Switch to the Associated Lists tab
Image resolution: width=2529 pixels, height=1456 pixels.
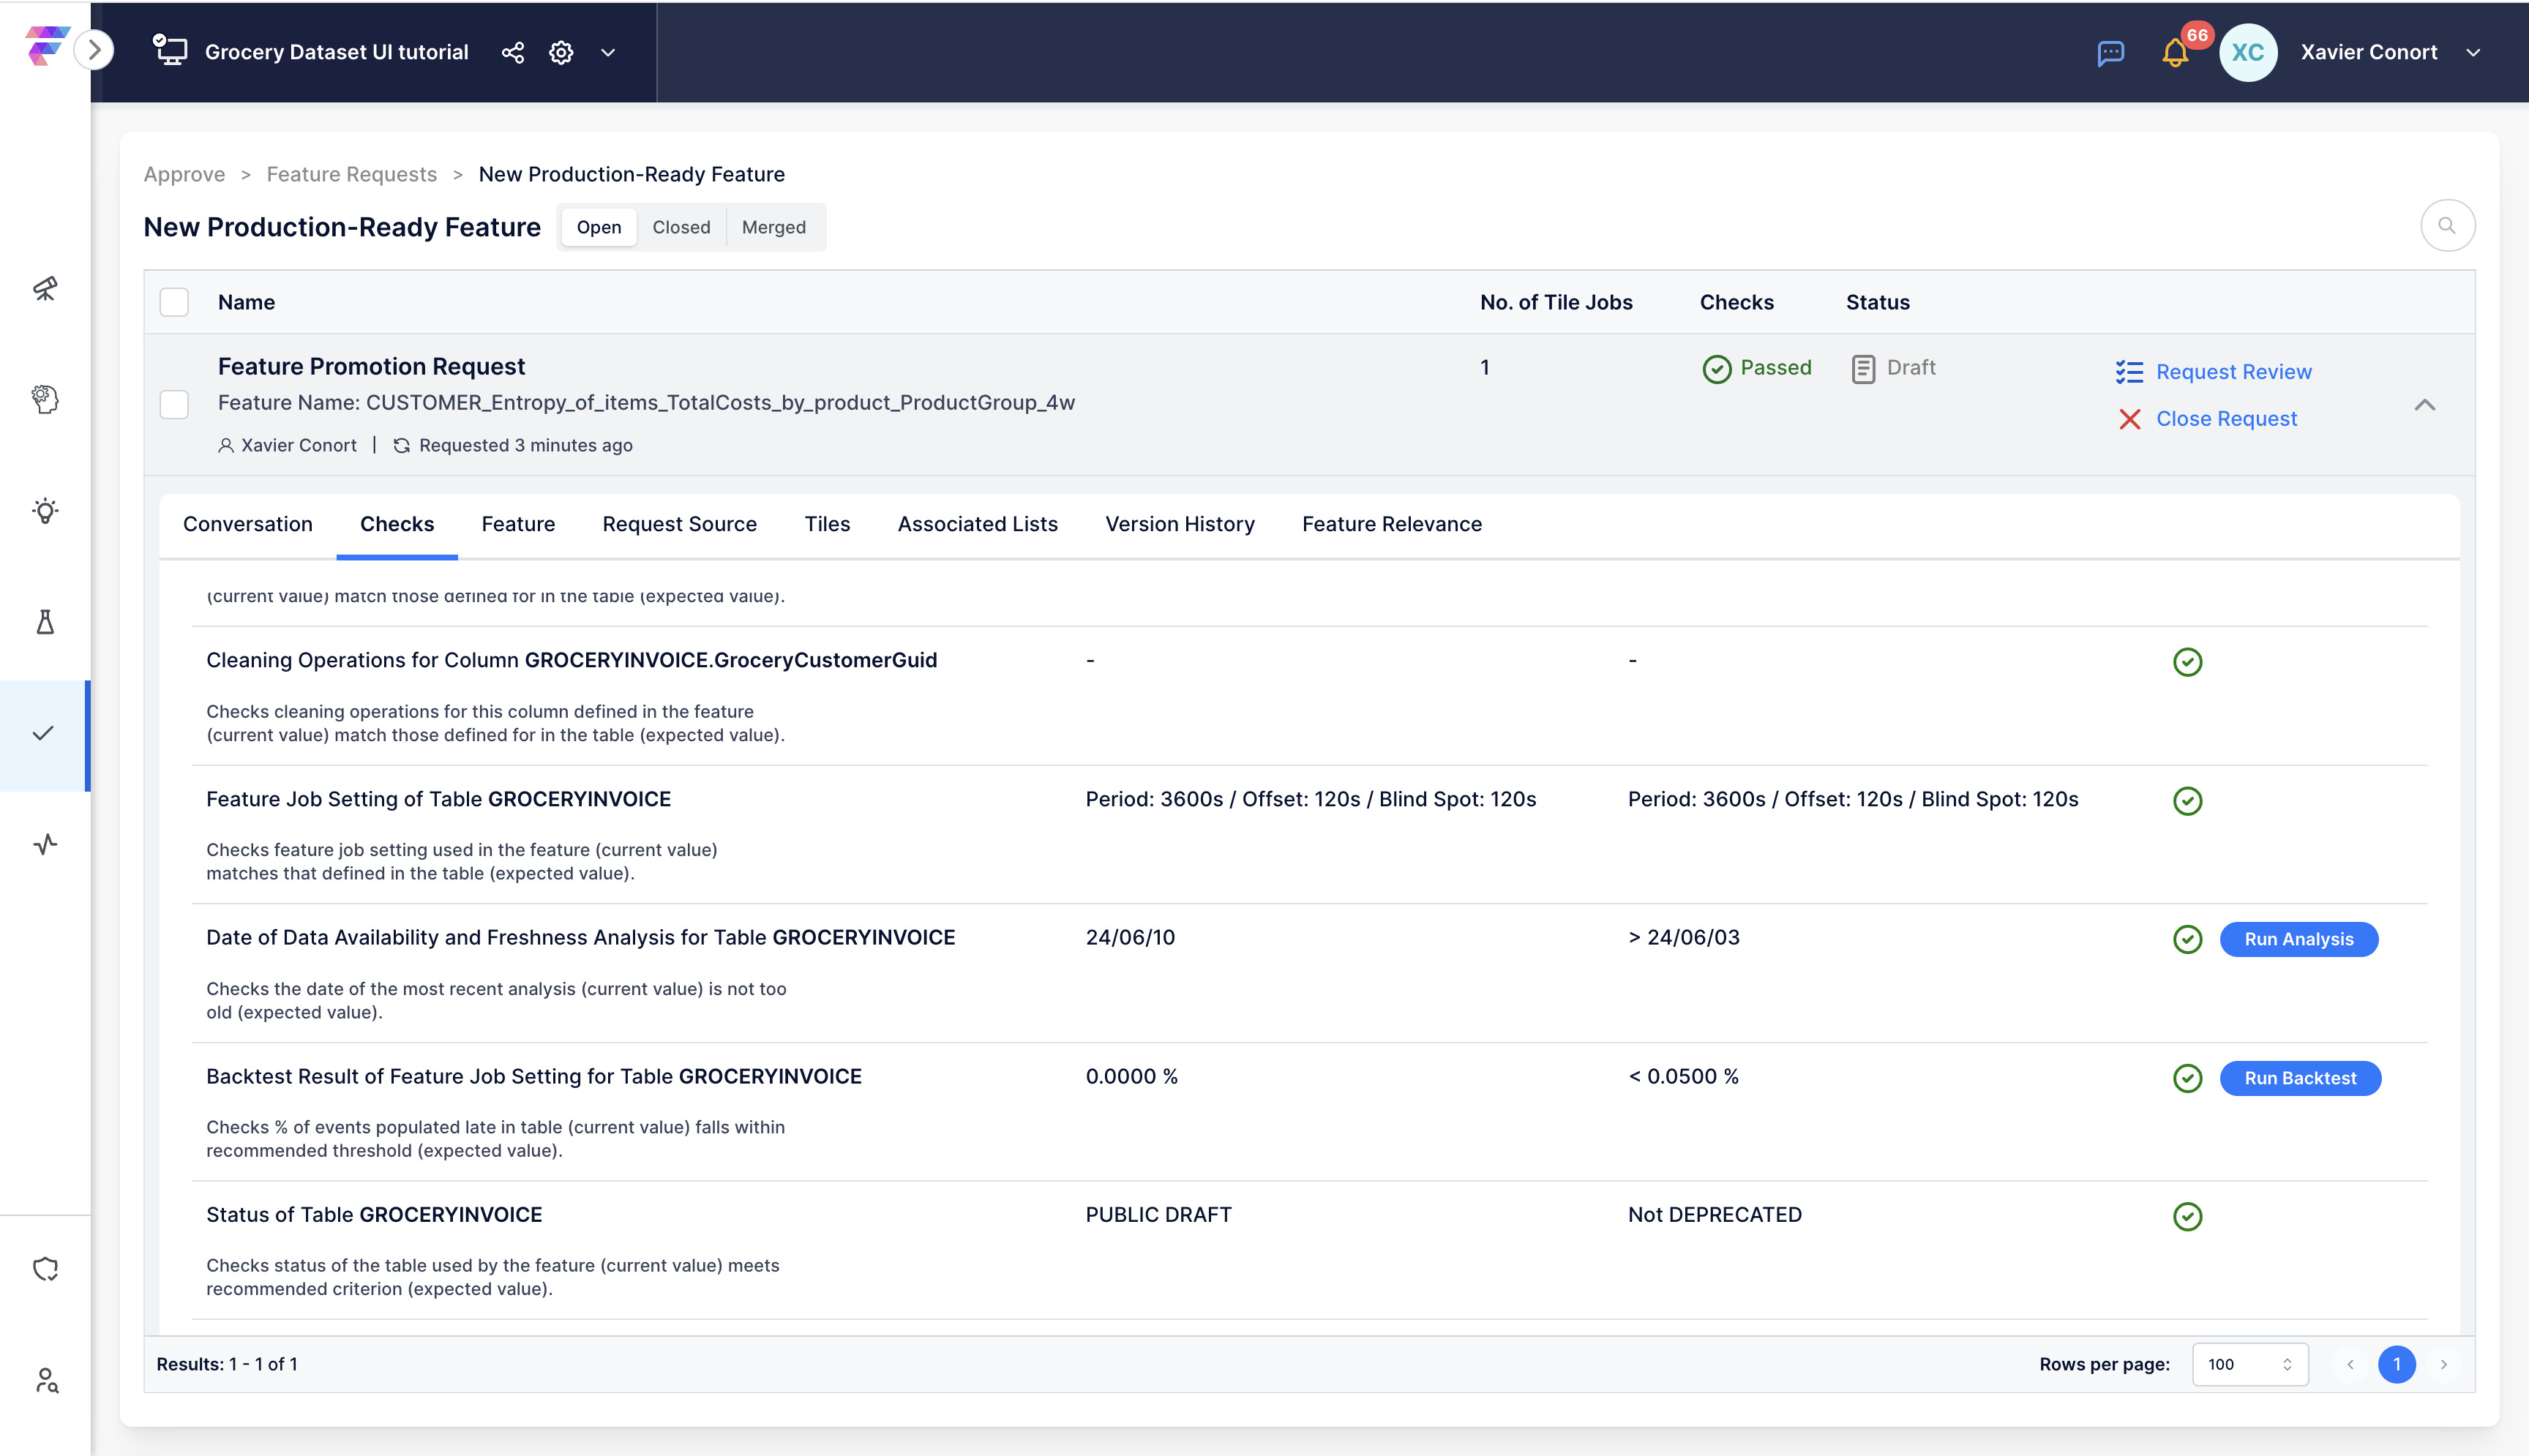(x=977, y=524)
